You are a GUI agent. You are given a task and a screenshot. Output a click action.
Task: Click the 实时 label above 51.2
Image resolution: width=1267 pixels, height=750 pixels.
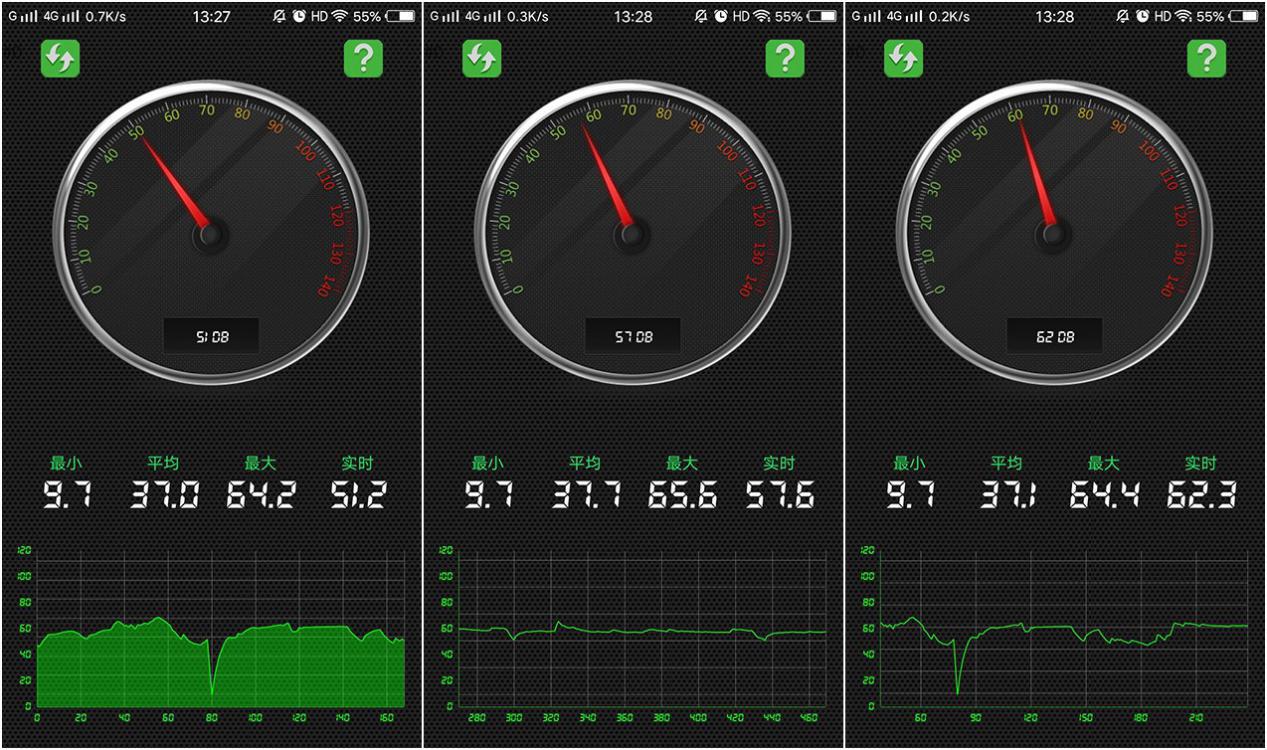pos(358,464)
